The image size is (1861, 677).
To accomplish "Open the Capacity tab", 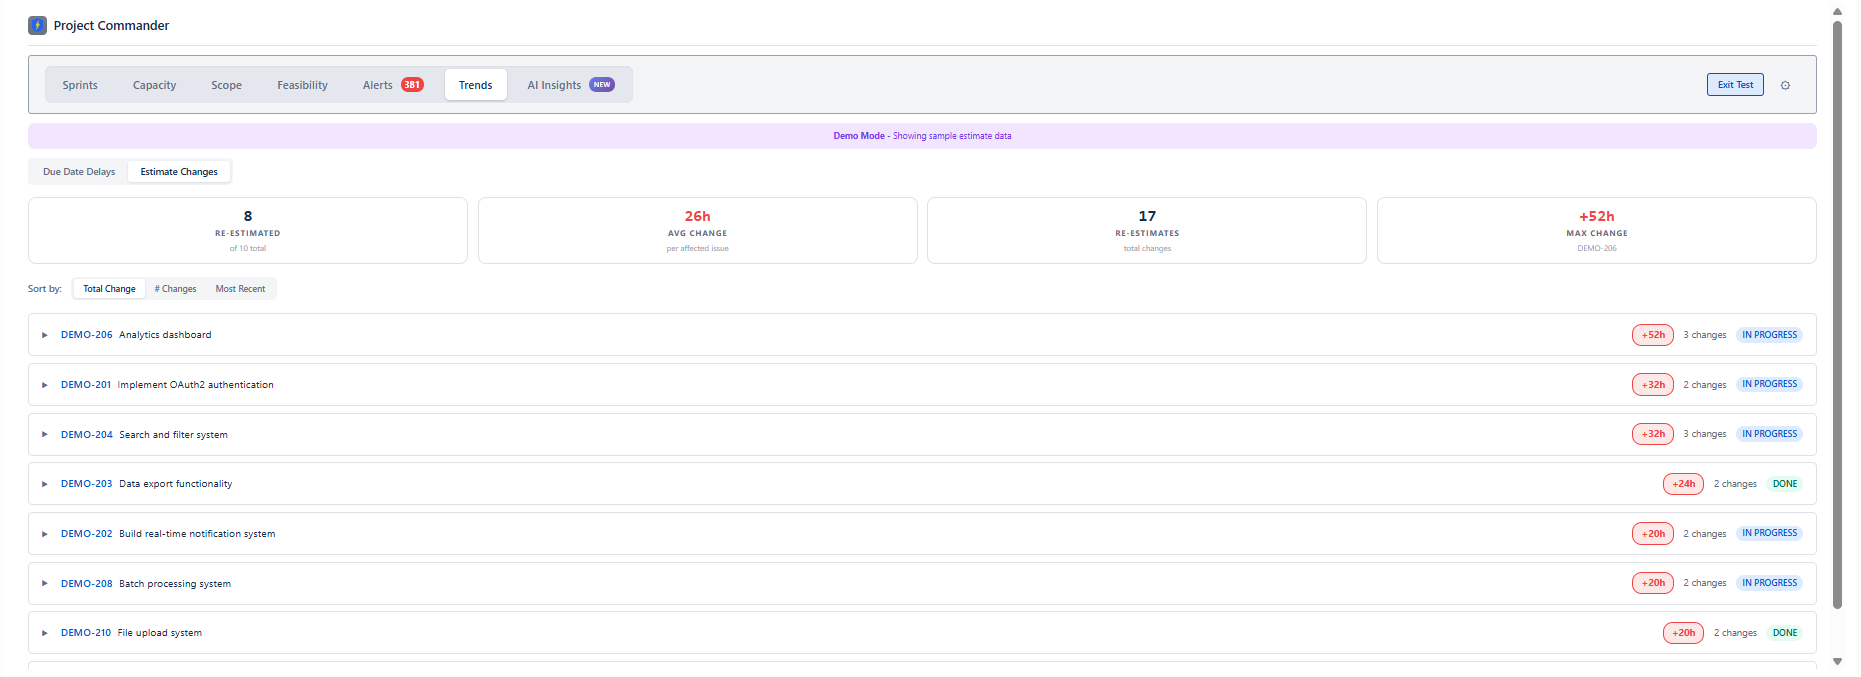I will pyautogui.click(x=154, y=85).
